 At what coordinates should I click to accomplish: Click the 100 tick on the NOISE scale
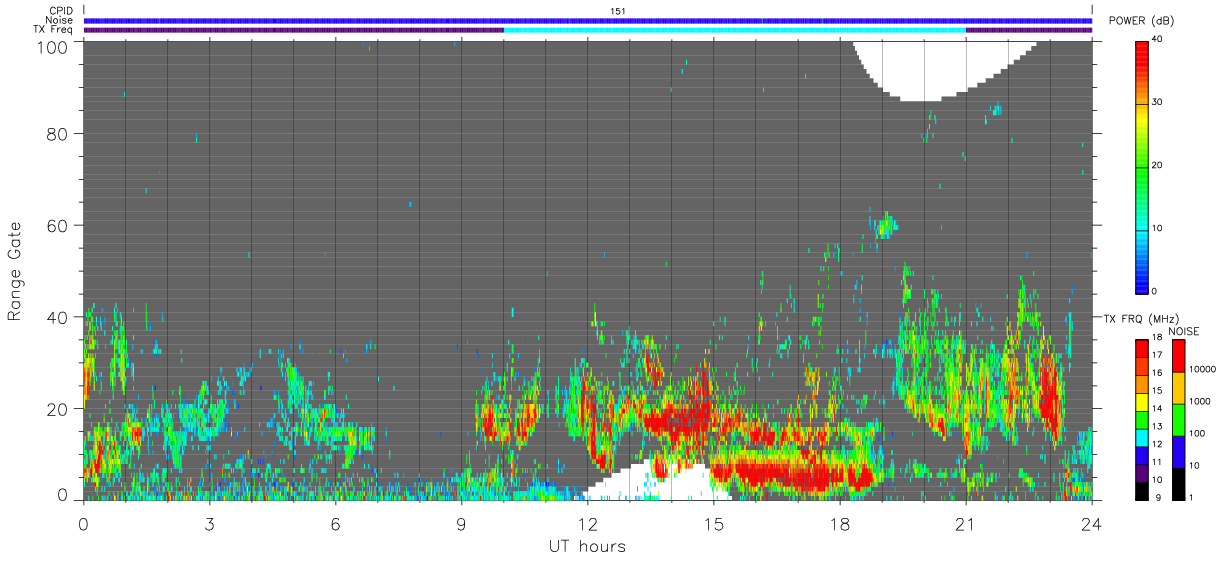(1198, 434)
